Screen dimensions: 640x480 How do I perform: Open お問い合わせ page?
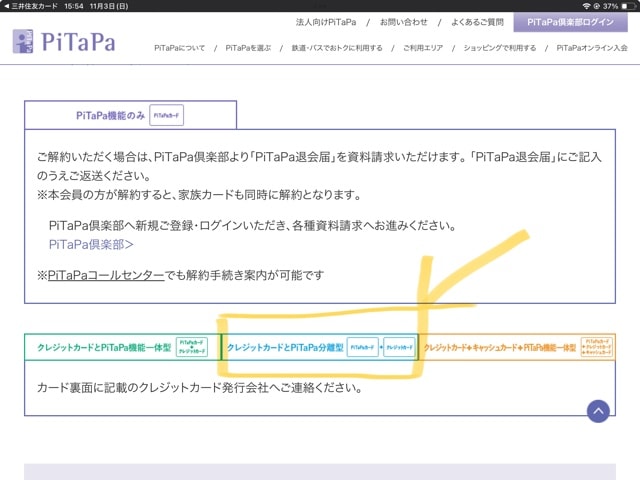pyautogui.click(x=404, y=22)
